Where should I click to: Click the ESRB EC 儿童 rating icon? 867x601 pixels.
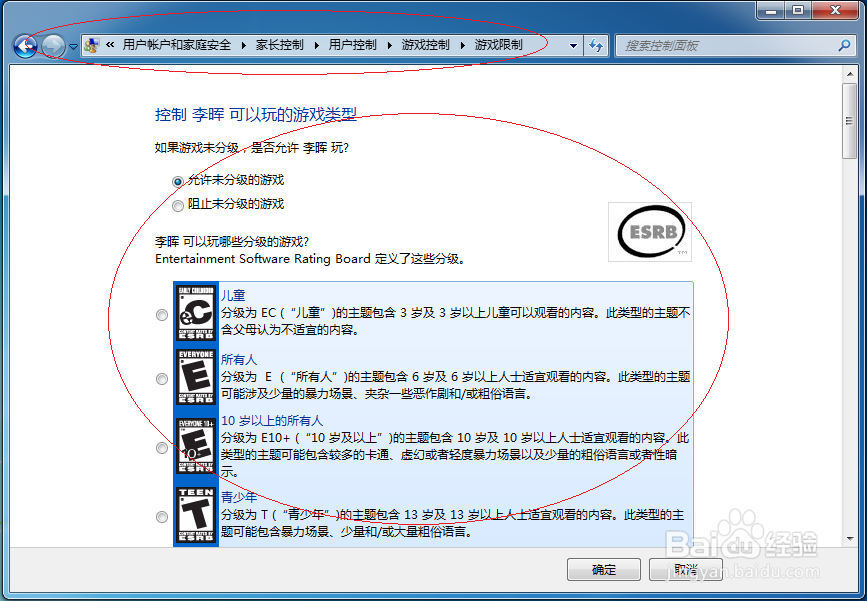[195, 313]
